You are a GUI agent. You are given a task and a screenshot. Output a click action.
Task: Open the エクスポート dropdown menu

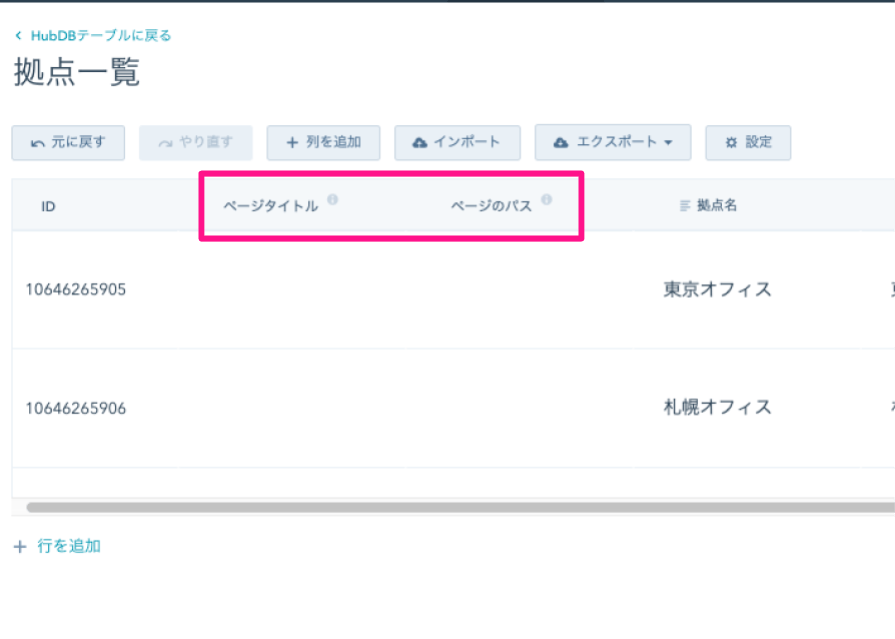point(612,142)
